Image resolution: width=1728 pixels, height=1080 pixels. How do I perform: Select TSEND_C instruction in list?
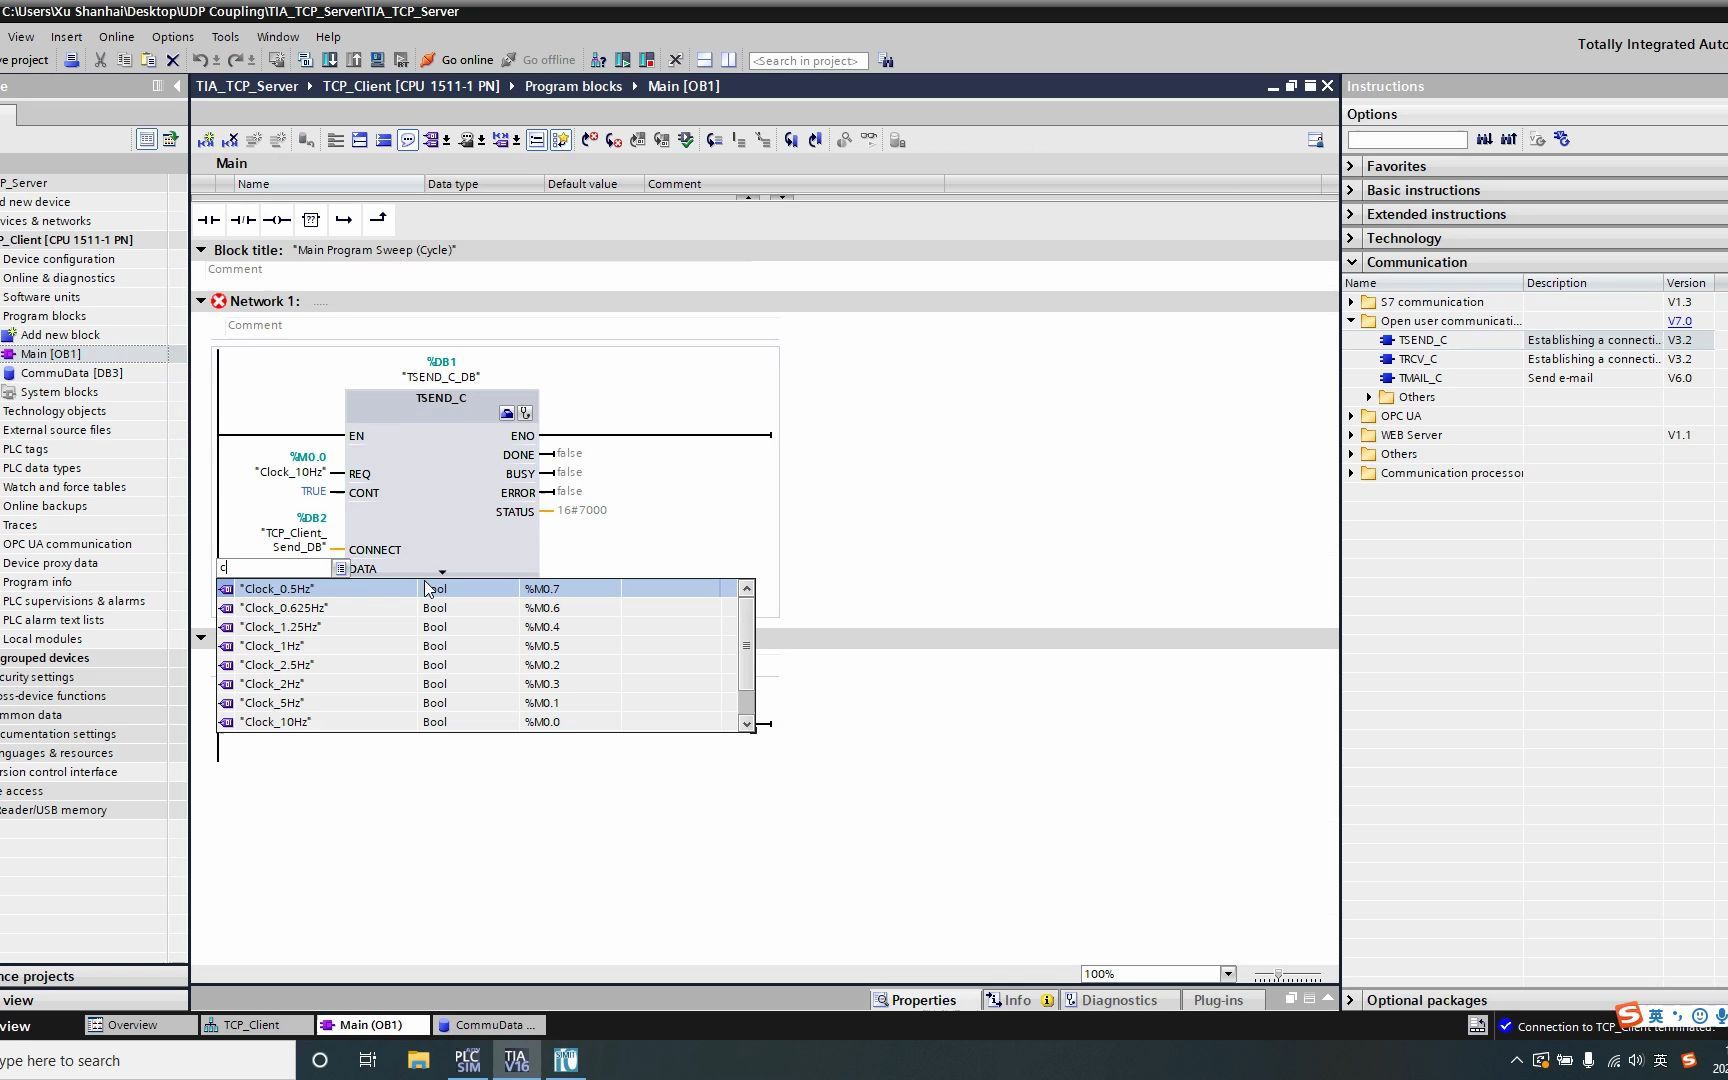(x=1422, y=340)
